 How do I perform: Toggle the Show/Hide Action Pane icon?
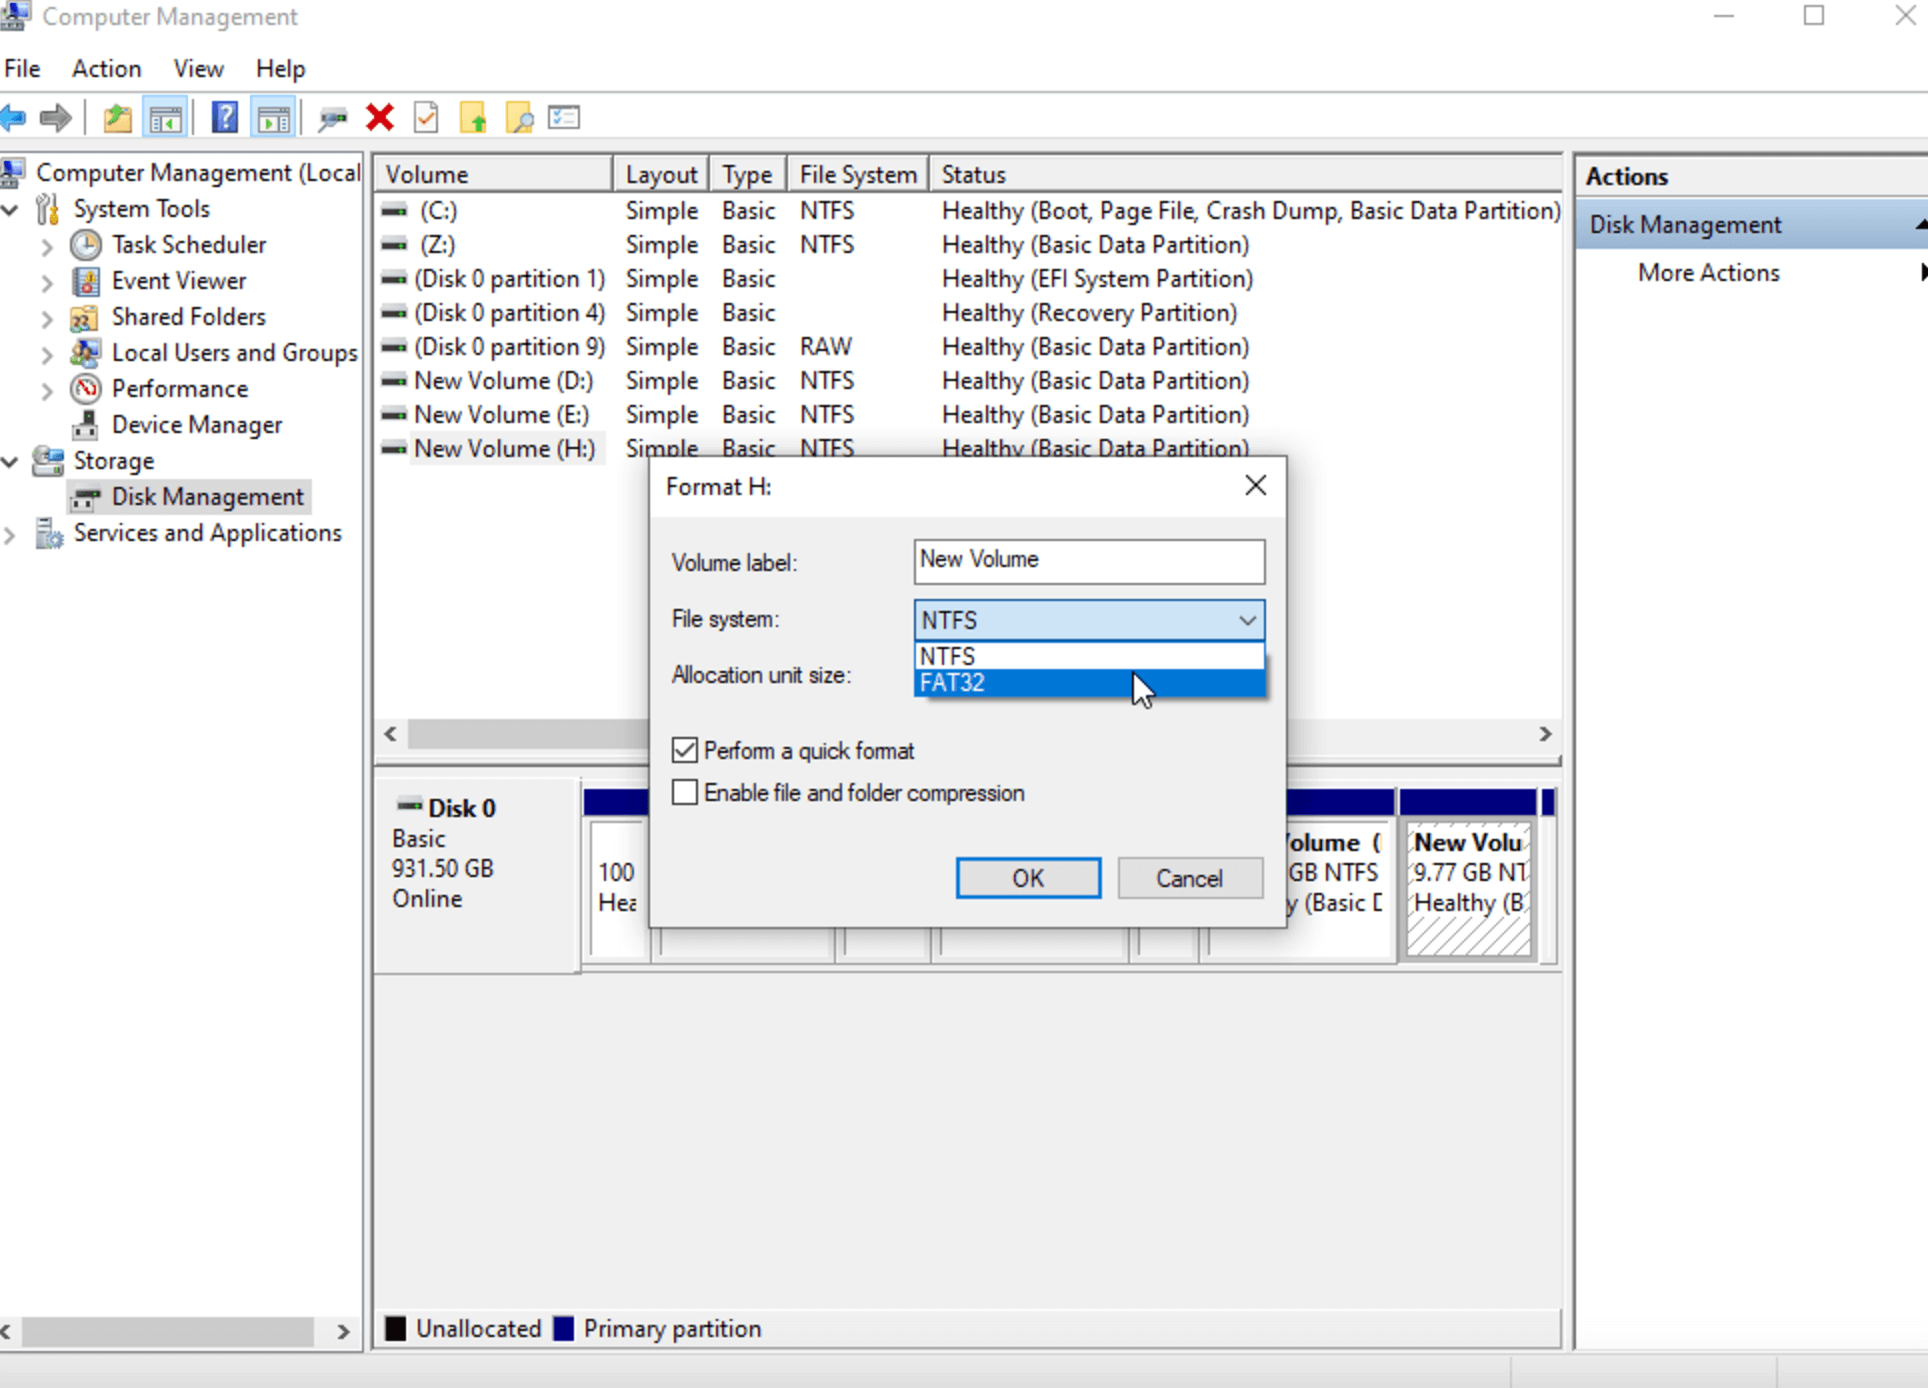273,116
